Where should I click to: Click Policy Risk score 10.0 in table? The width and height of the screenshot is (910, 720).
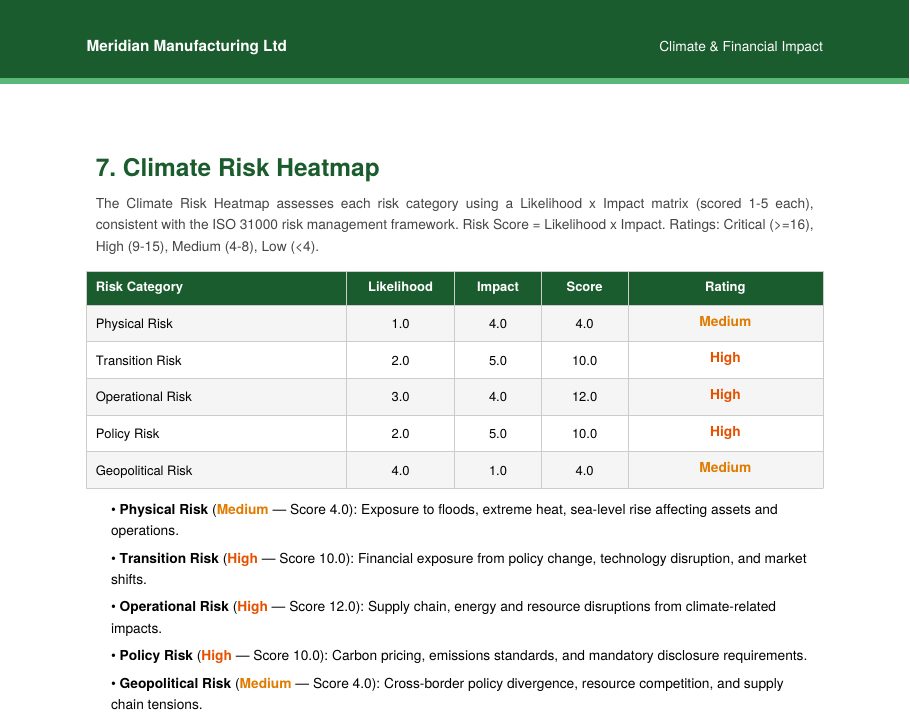coord(584,434)
